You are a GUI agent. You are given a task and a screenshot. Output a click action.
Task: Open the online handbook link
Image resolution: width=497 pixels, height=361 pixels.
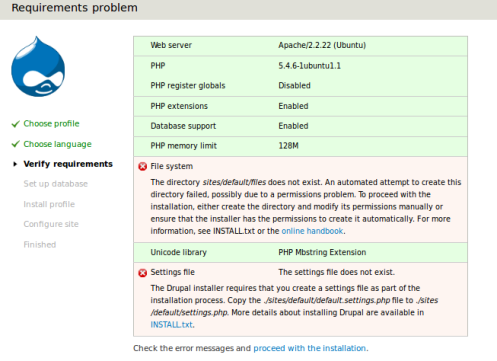[312, 231]
